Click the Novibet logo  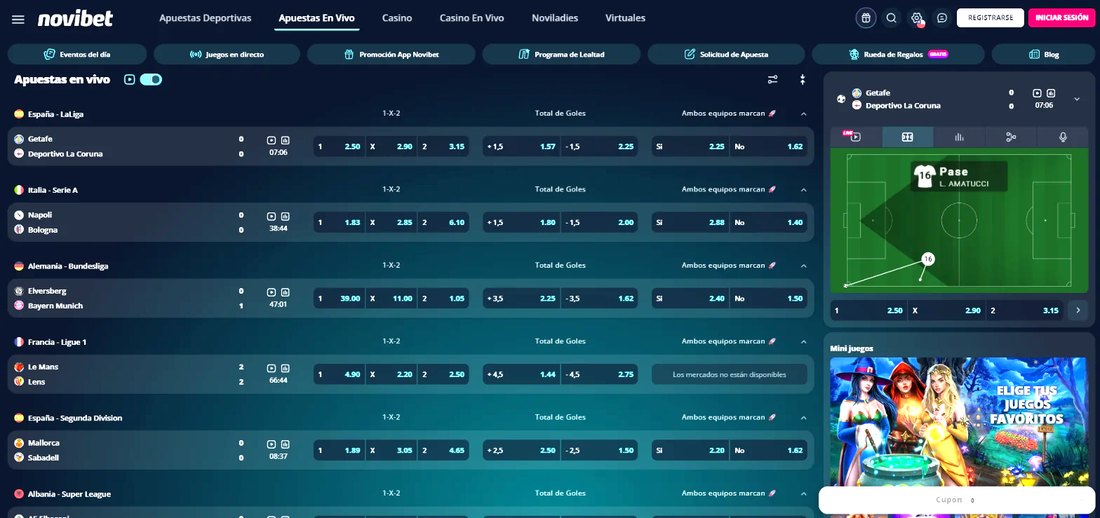[75, 19]
